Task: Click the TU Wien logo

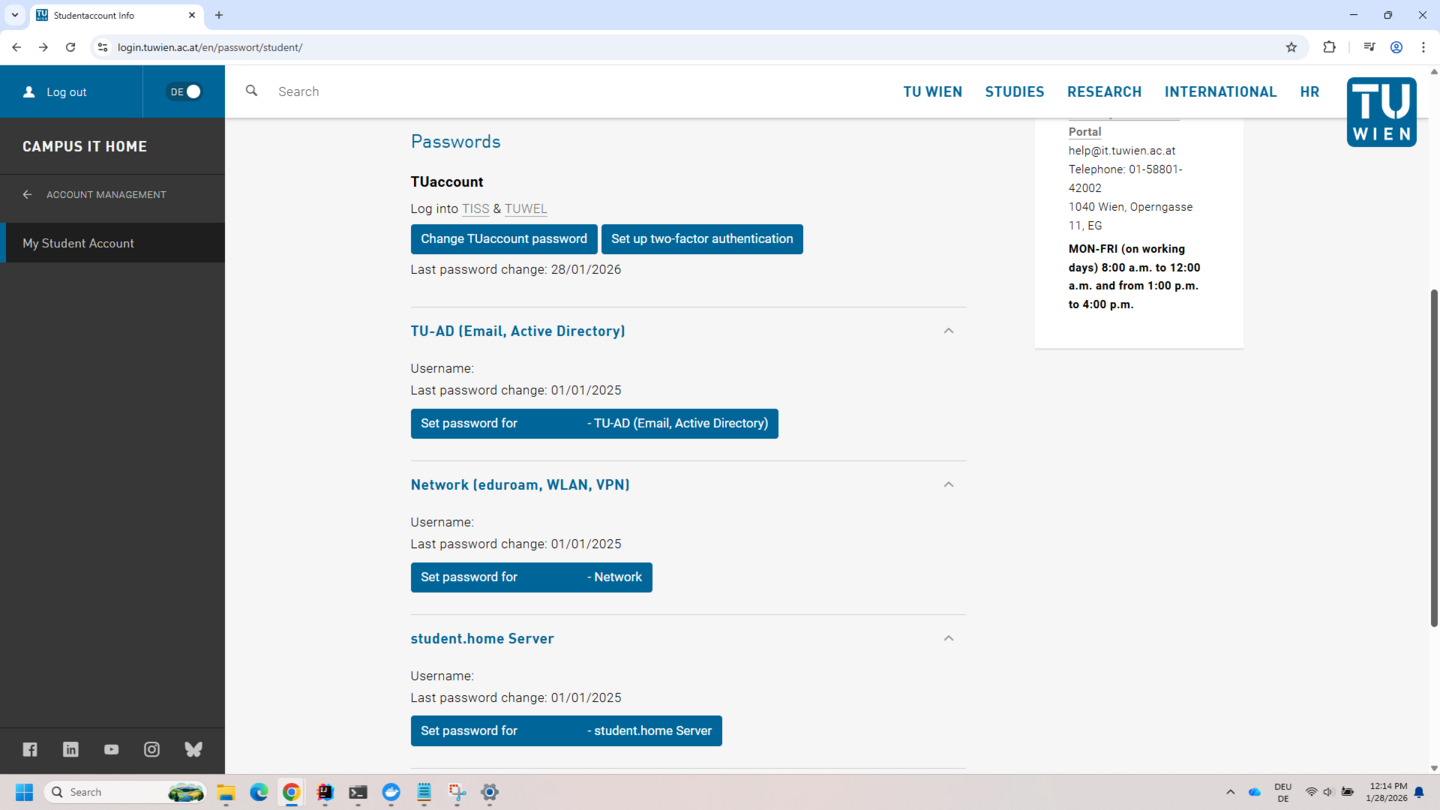Action: [1381, 112]
